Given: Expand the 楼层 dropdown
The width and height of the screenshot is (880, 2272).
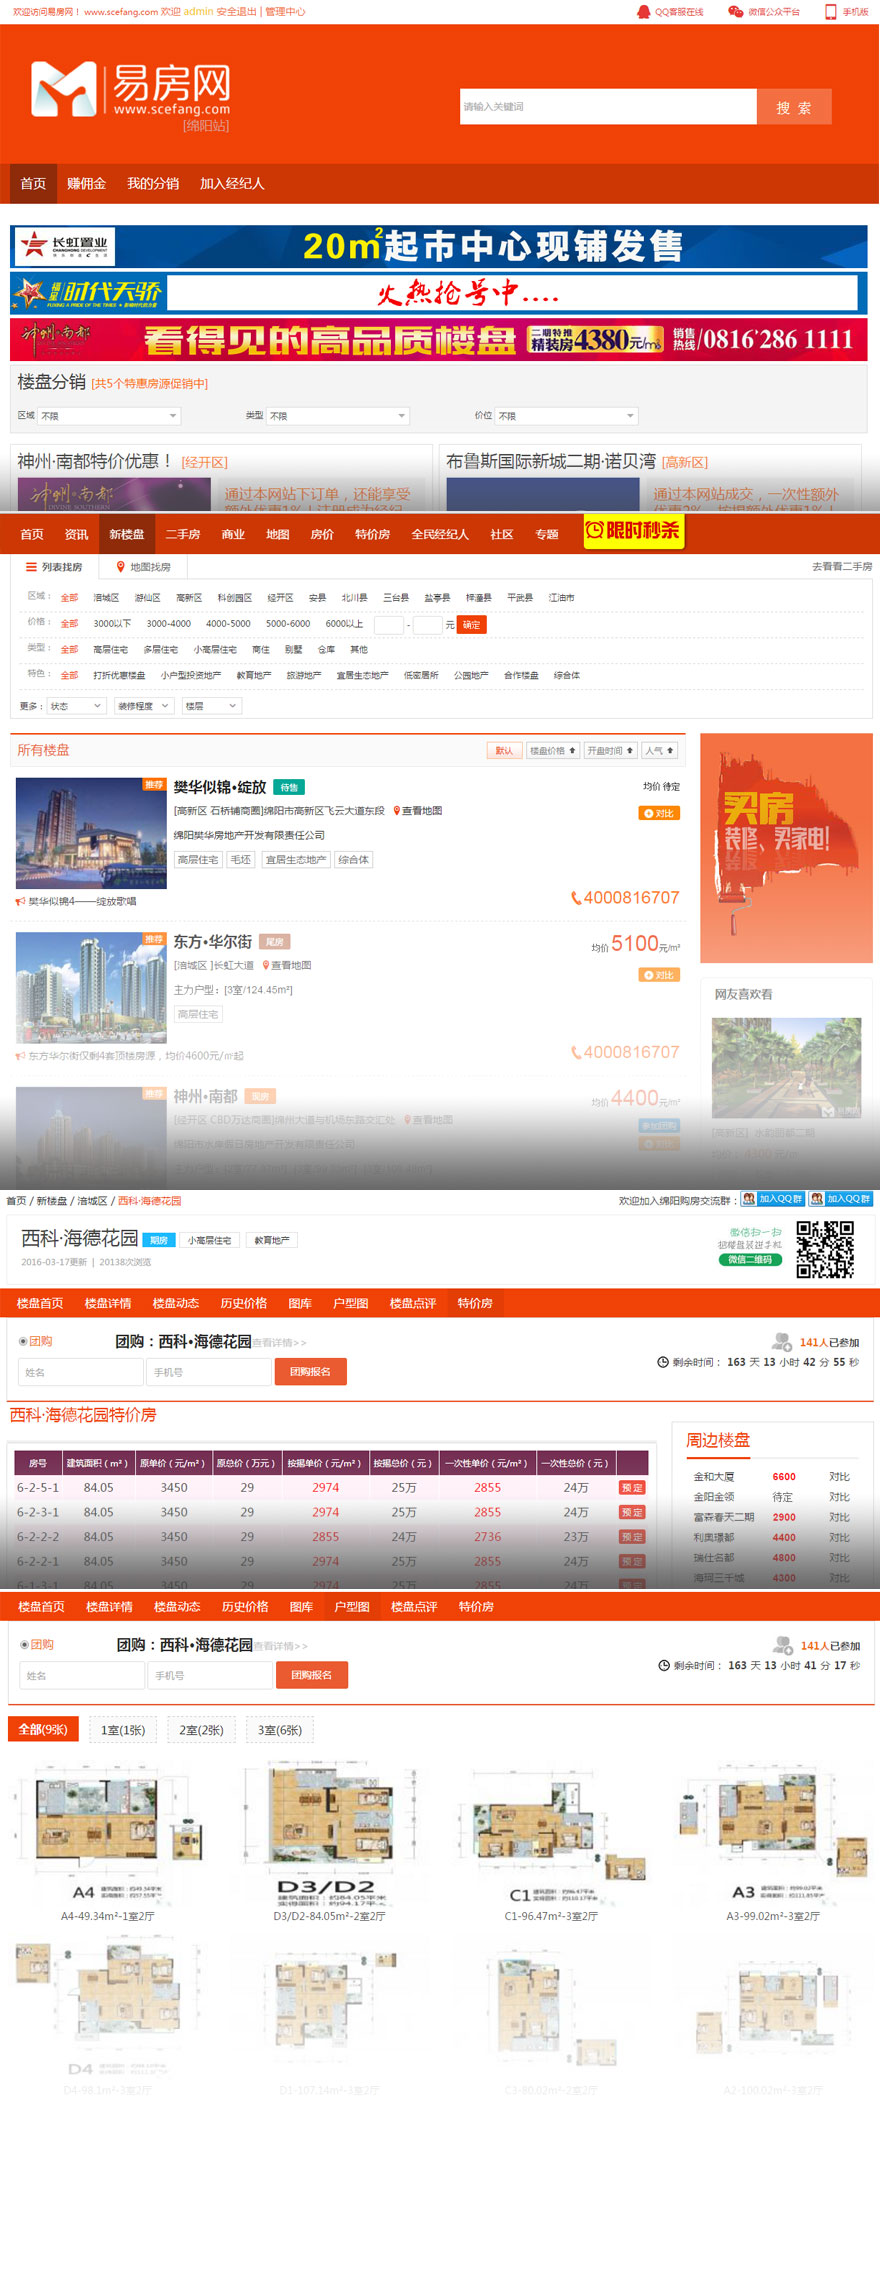Looking at the screenshot, I should pyautogui.click(x=212, y=706).
